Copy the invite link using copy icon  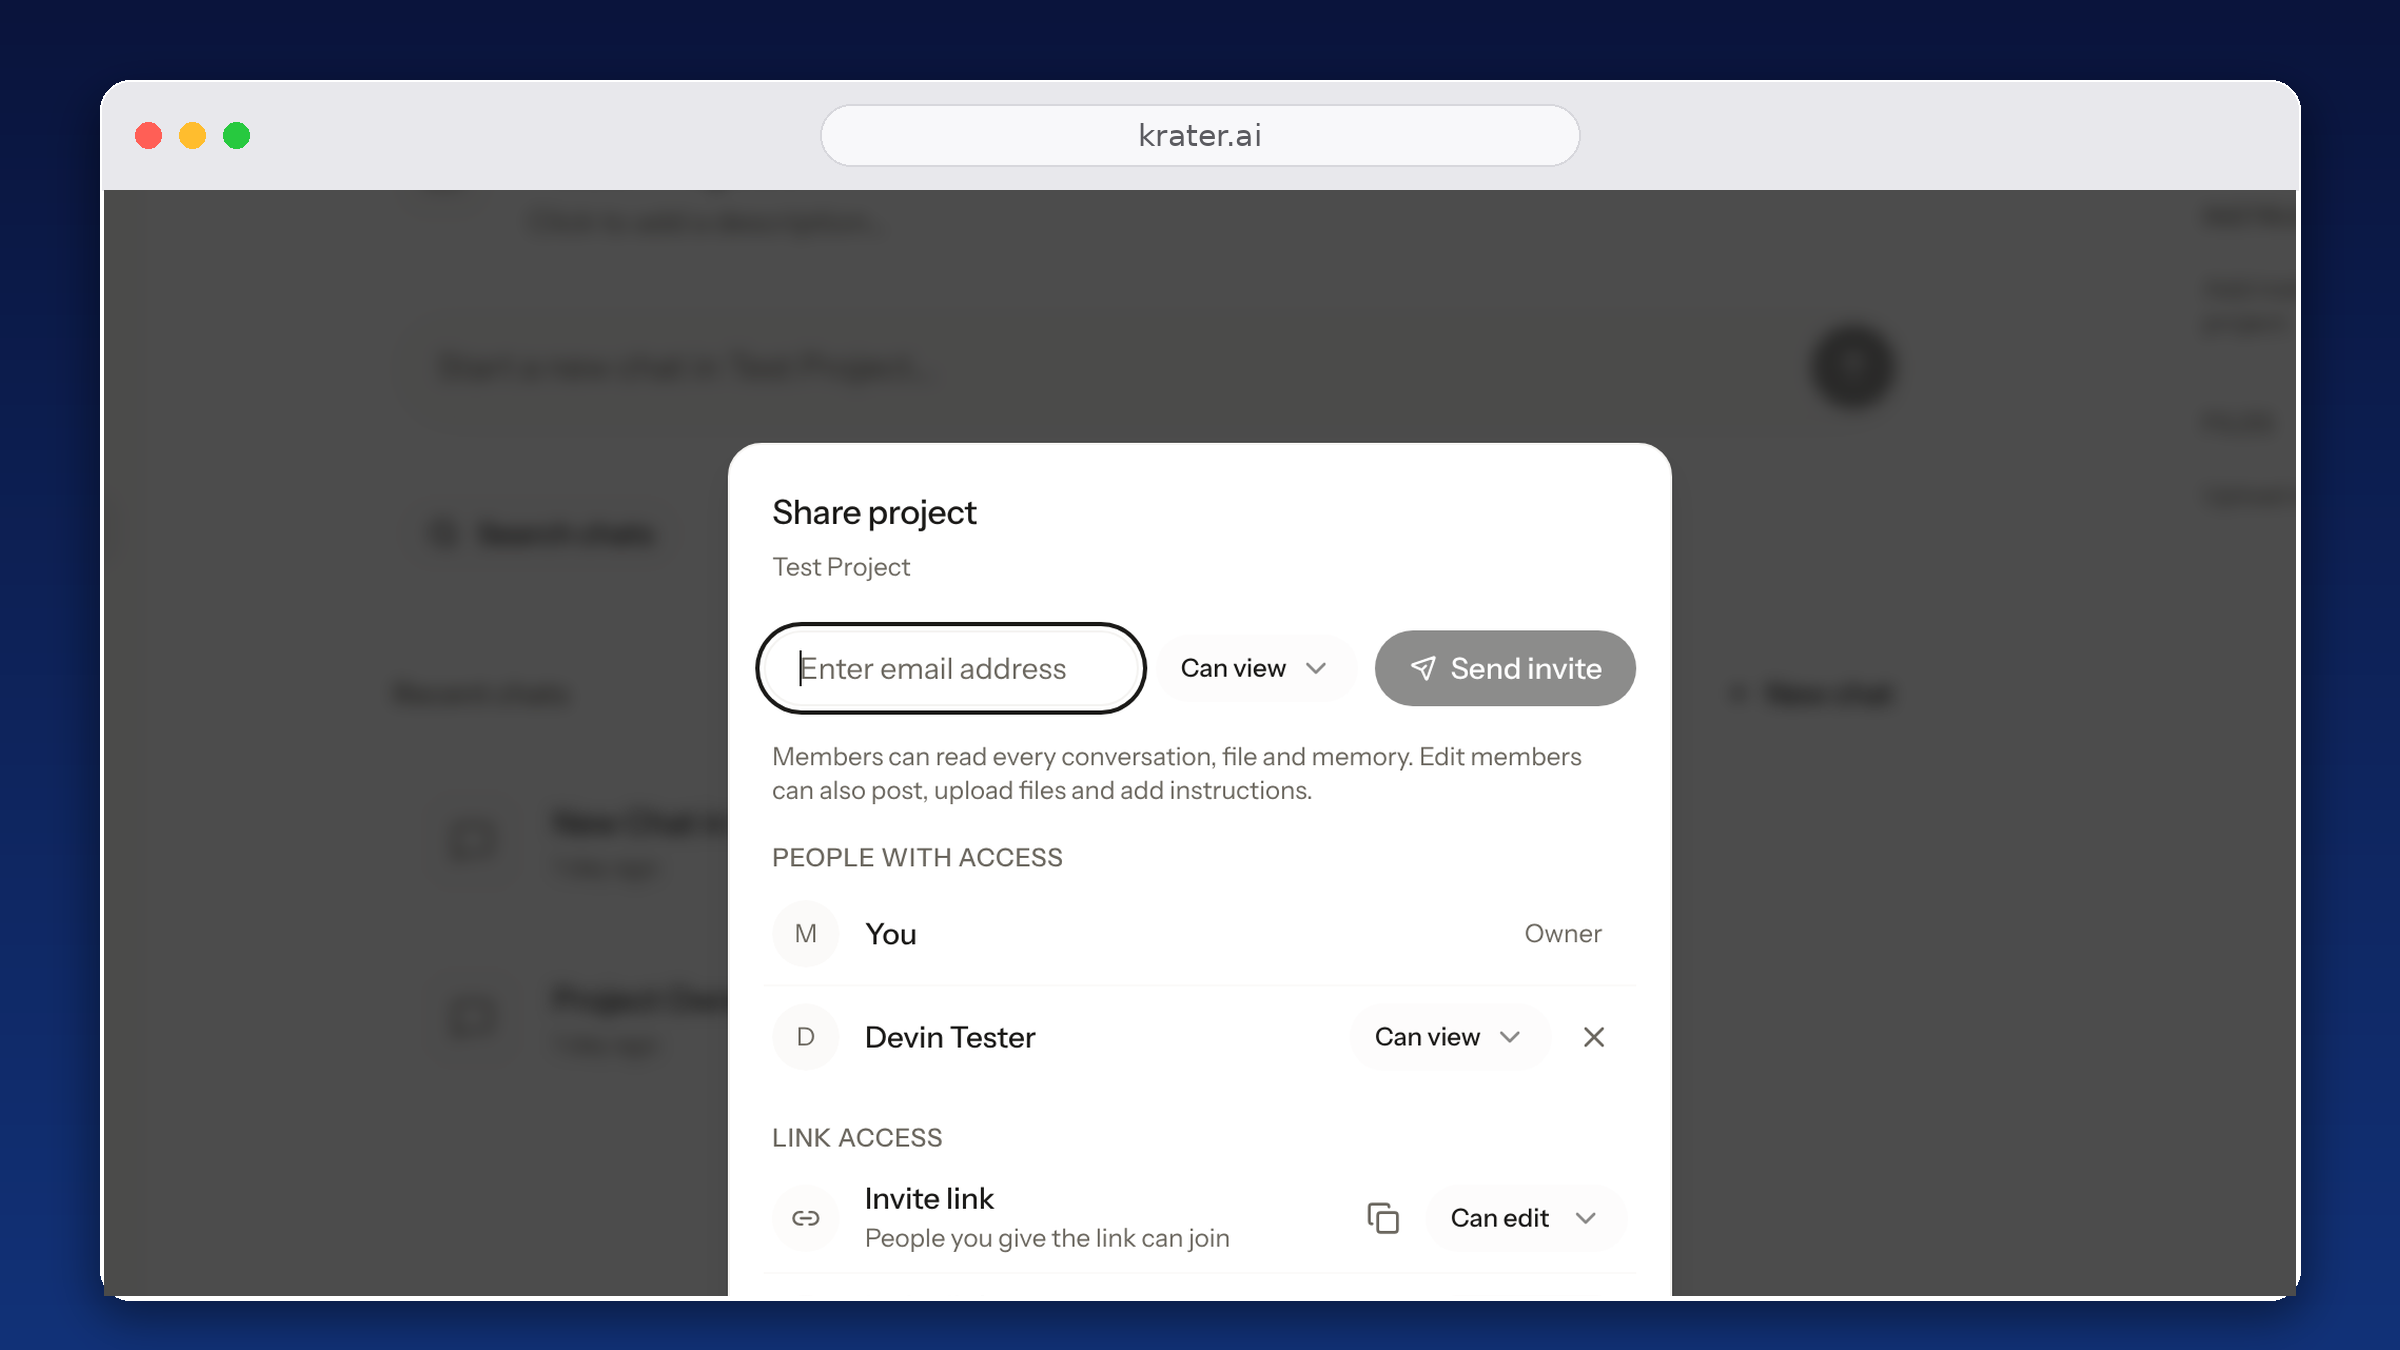point(1383,1218)
